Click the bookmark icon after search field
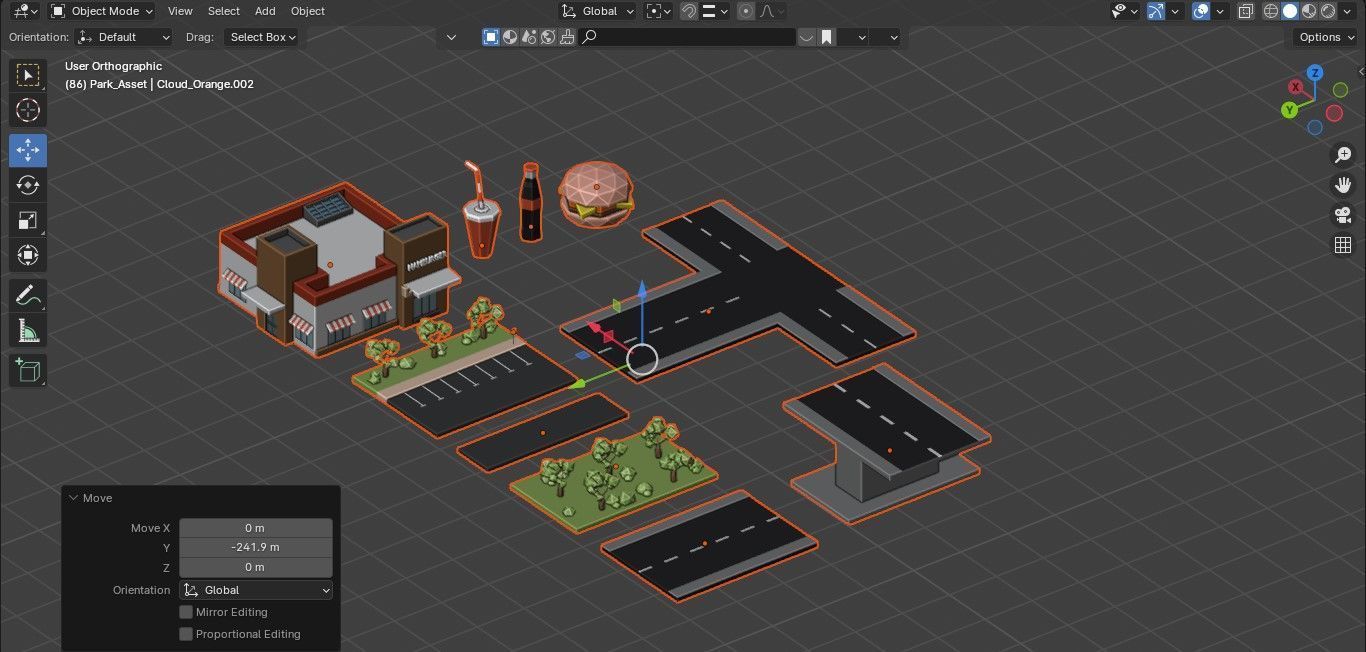This screenshot has width=1366, height=652. point(827,37)
